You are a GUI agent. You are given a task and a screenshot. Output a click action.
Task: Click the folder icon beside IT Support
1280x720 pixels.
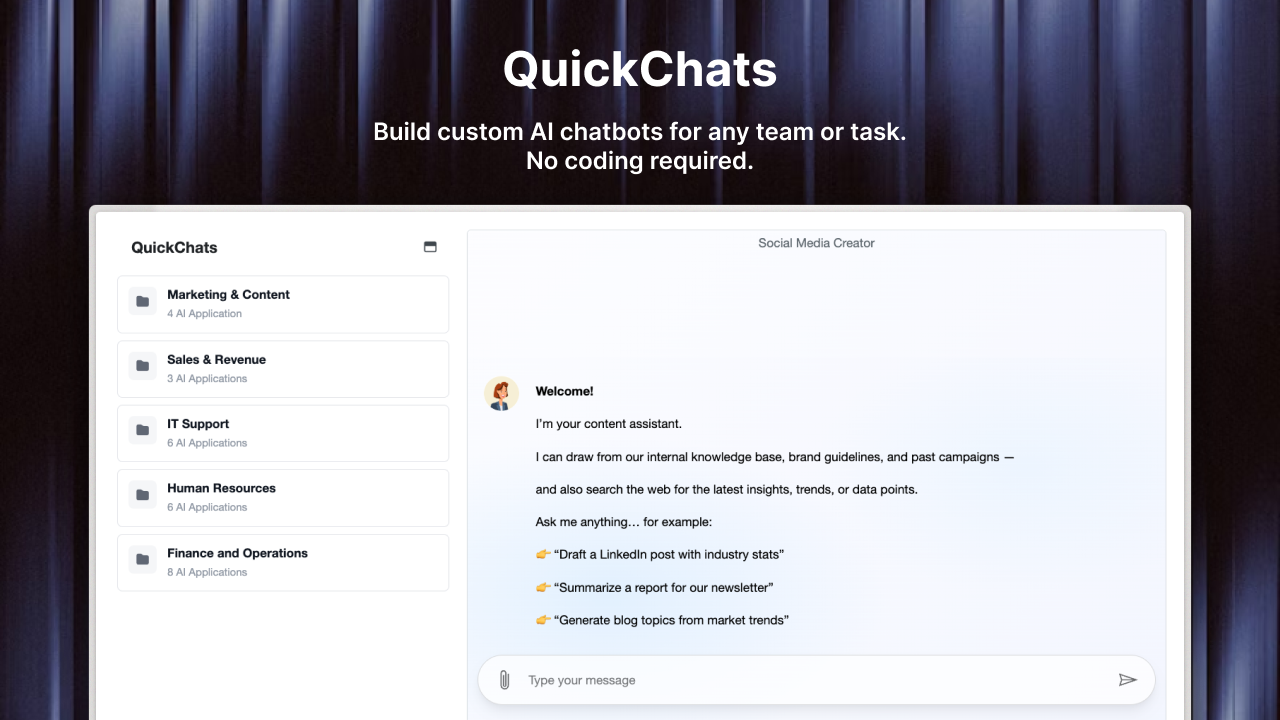tap(143, 431)
